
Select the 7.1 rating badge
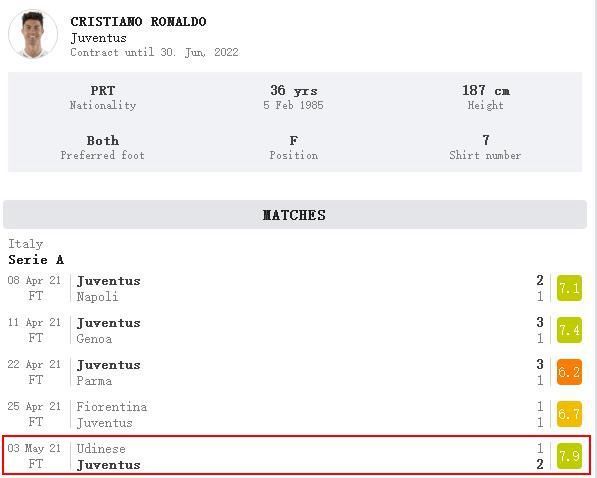pyautogui.click(x=569, y=288)
